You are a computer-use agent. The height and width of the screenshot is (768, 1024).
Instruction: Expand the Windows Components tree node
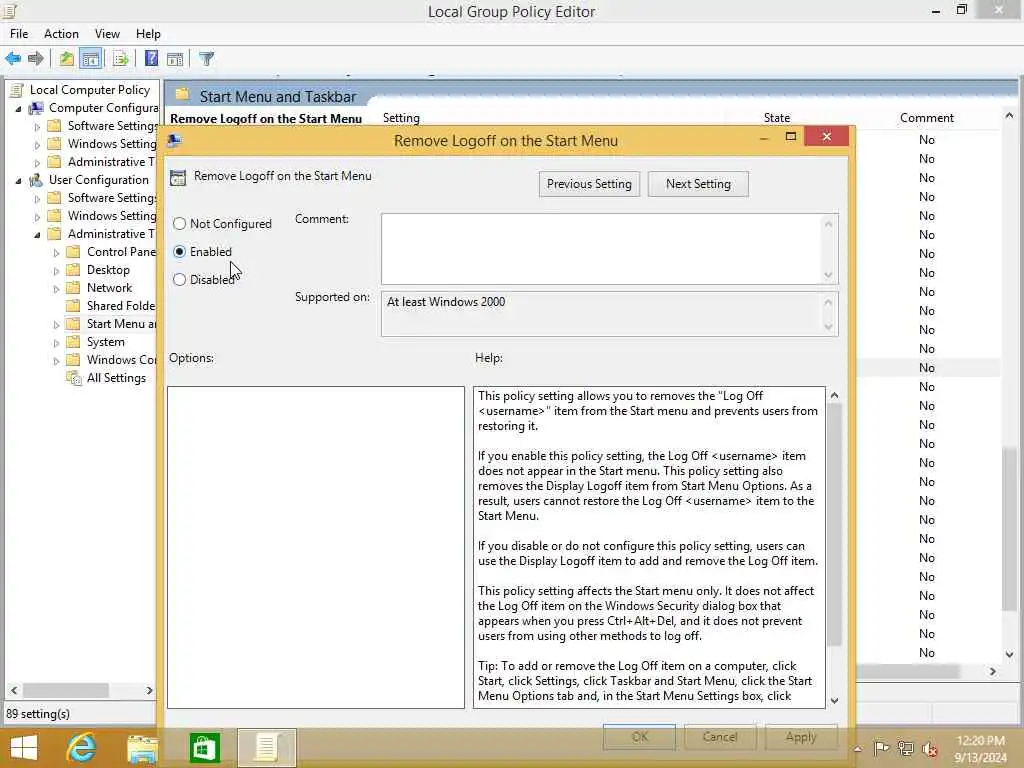point(56,360)
